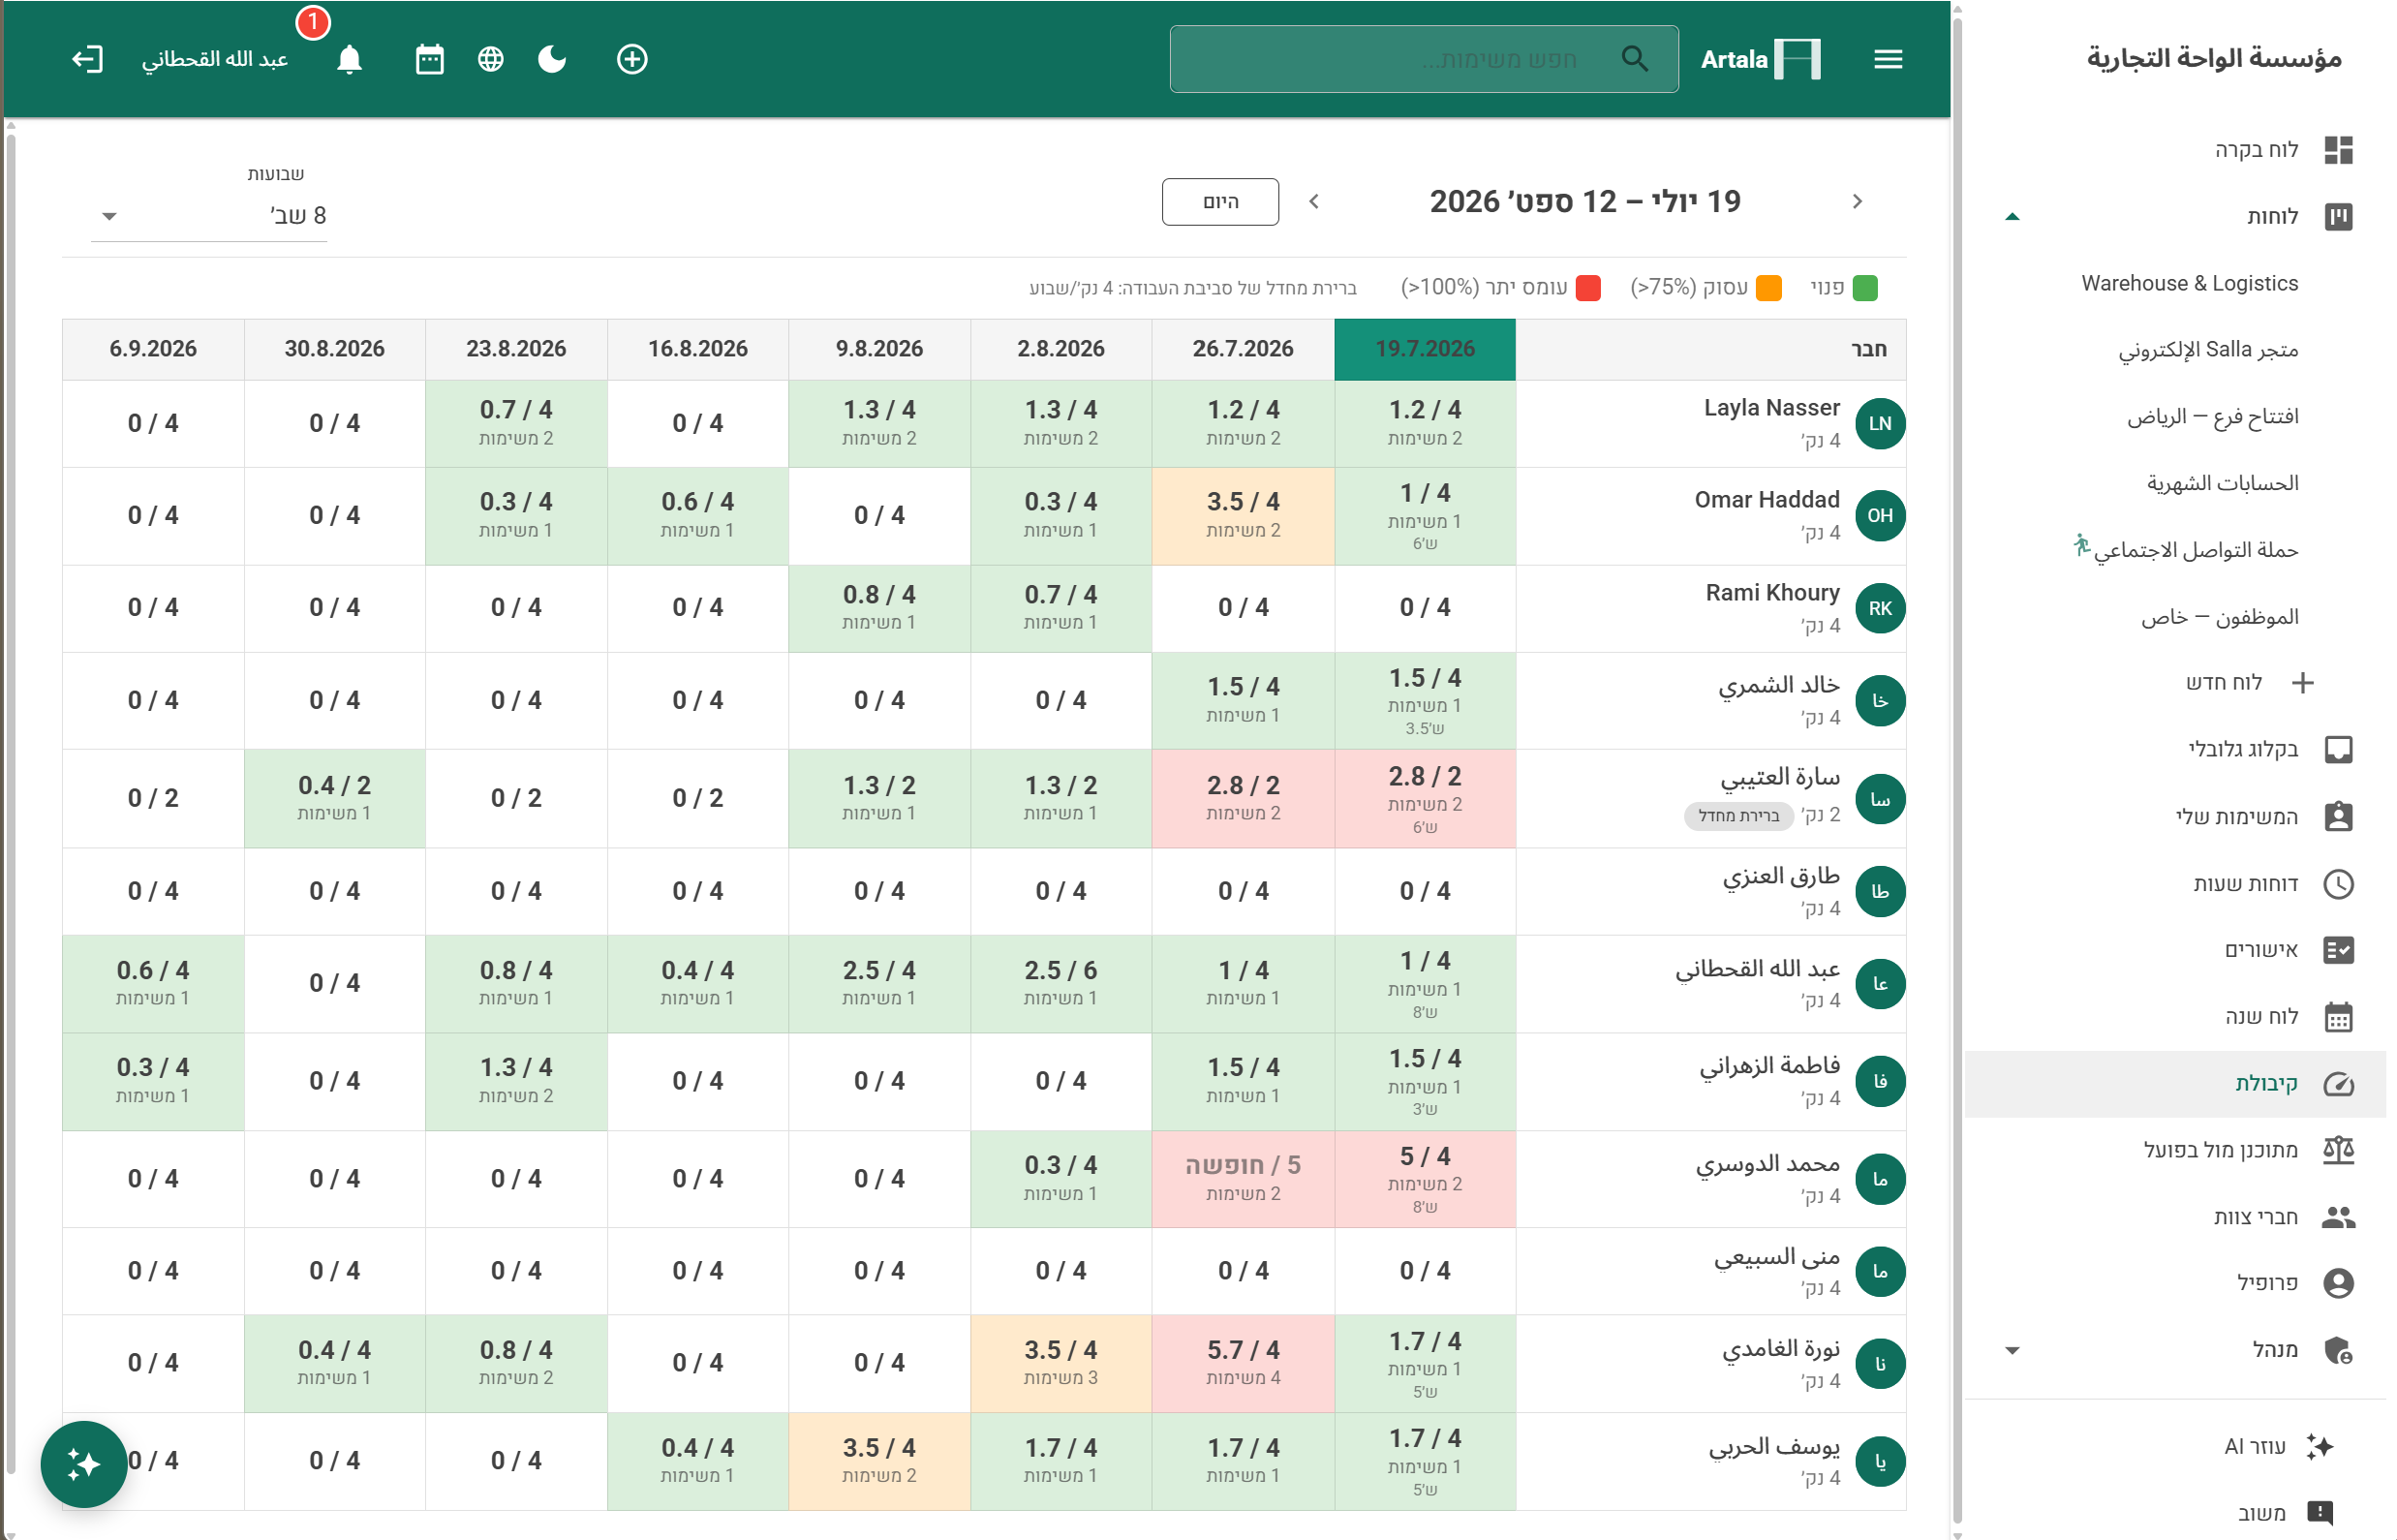Select the 19.7.2026 week column header
The width and height of the screenshot is (2397, 1540).
(1424, 349)
